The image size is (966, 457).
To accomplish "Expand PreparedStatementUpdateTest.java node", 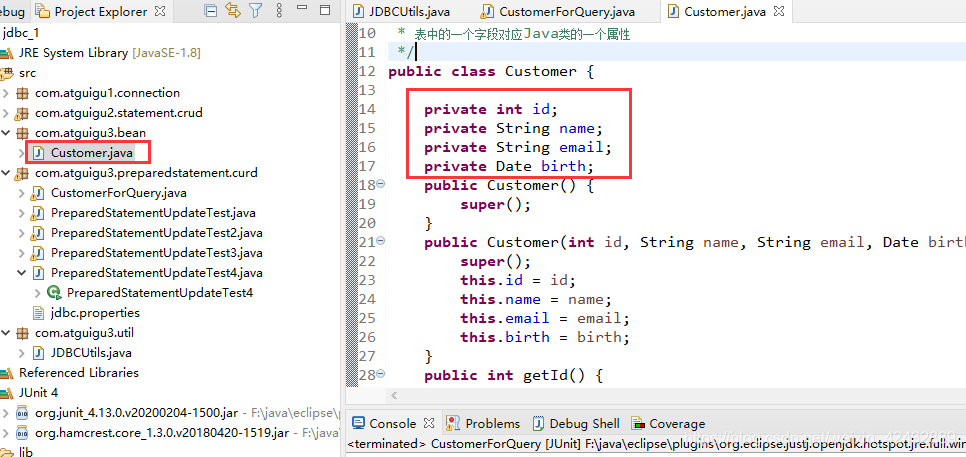I will pyautogui.click(x=22, y=213).
